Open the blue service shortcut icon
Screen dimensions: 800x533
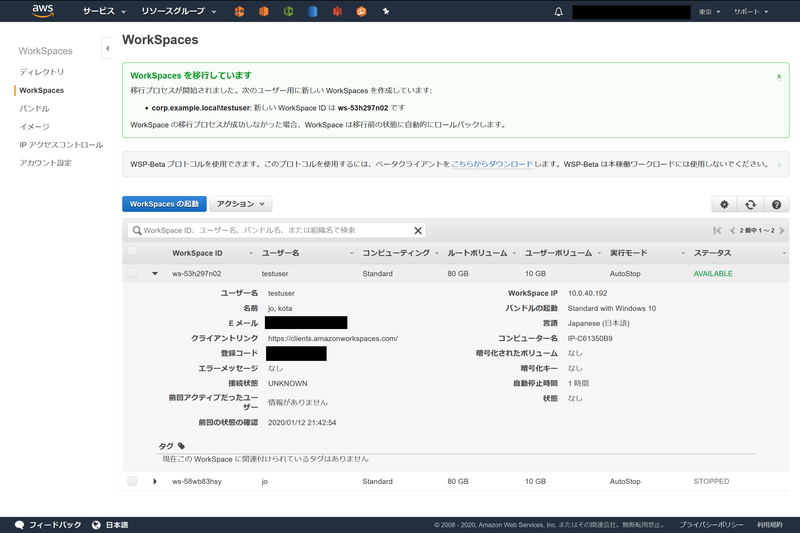coord(313,11)
